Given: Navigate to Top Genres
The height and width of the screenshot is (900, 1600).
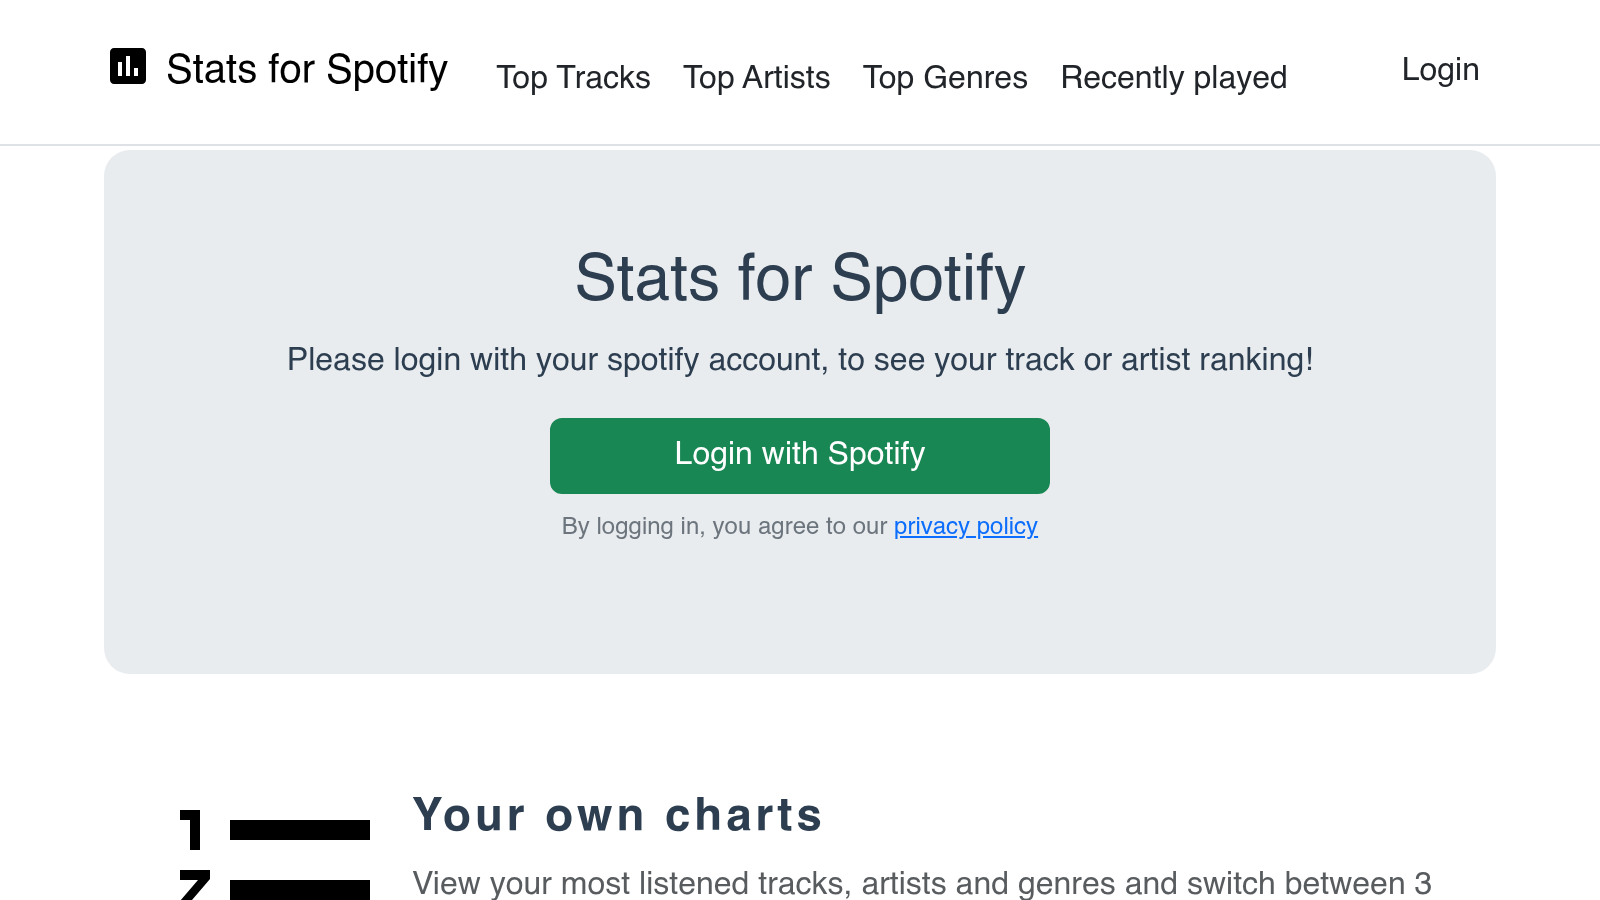Looking at the screenshot, I should pyautogui.click(x=945, y=77).
